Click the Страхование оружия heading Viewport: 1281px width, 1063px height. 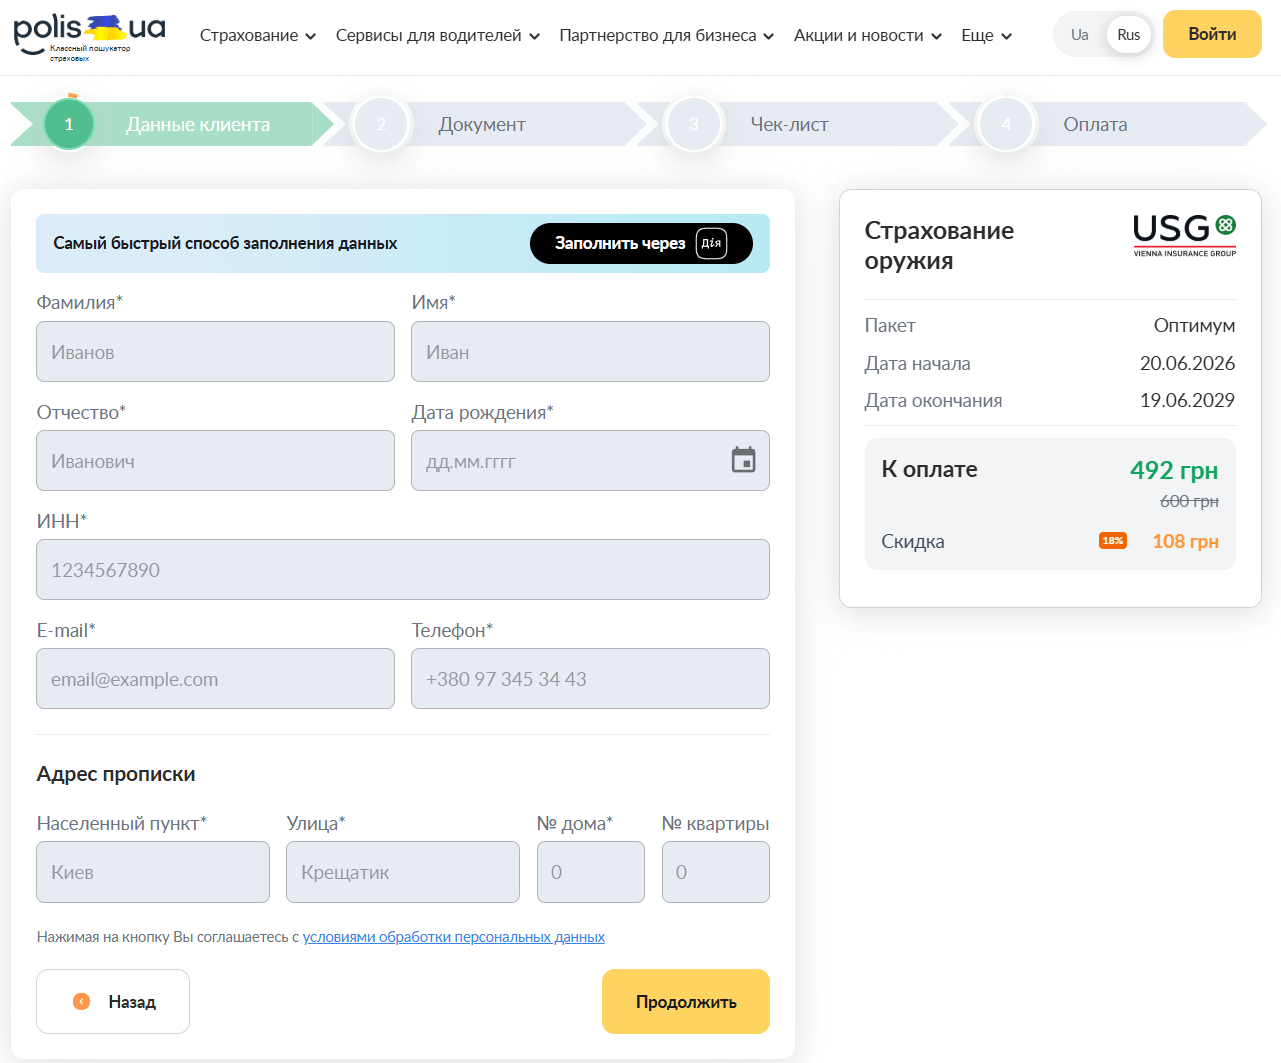[x=939, y=245]
